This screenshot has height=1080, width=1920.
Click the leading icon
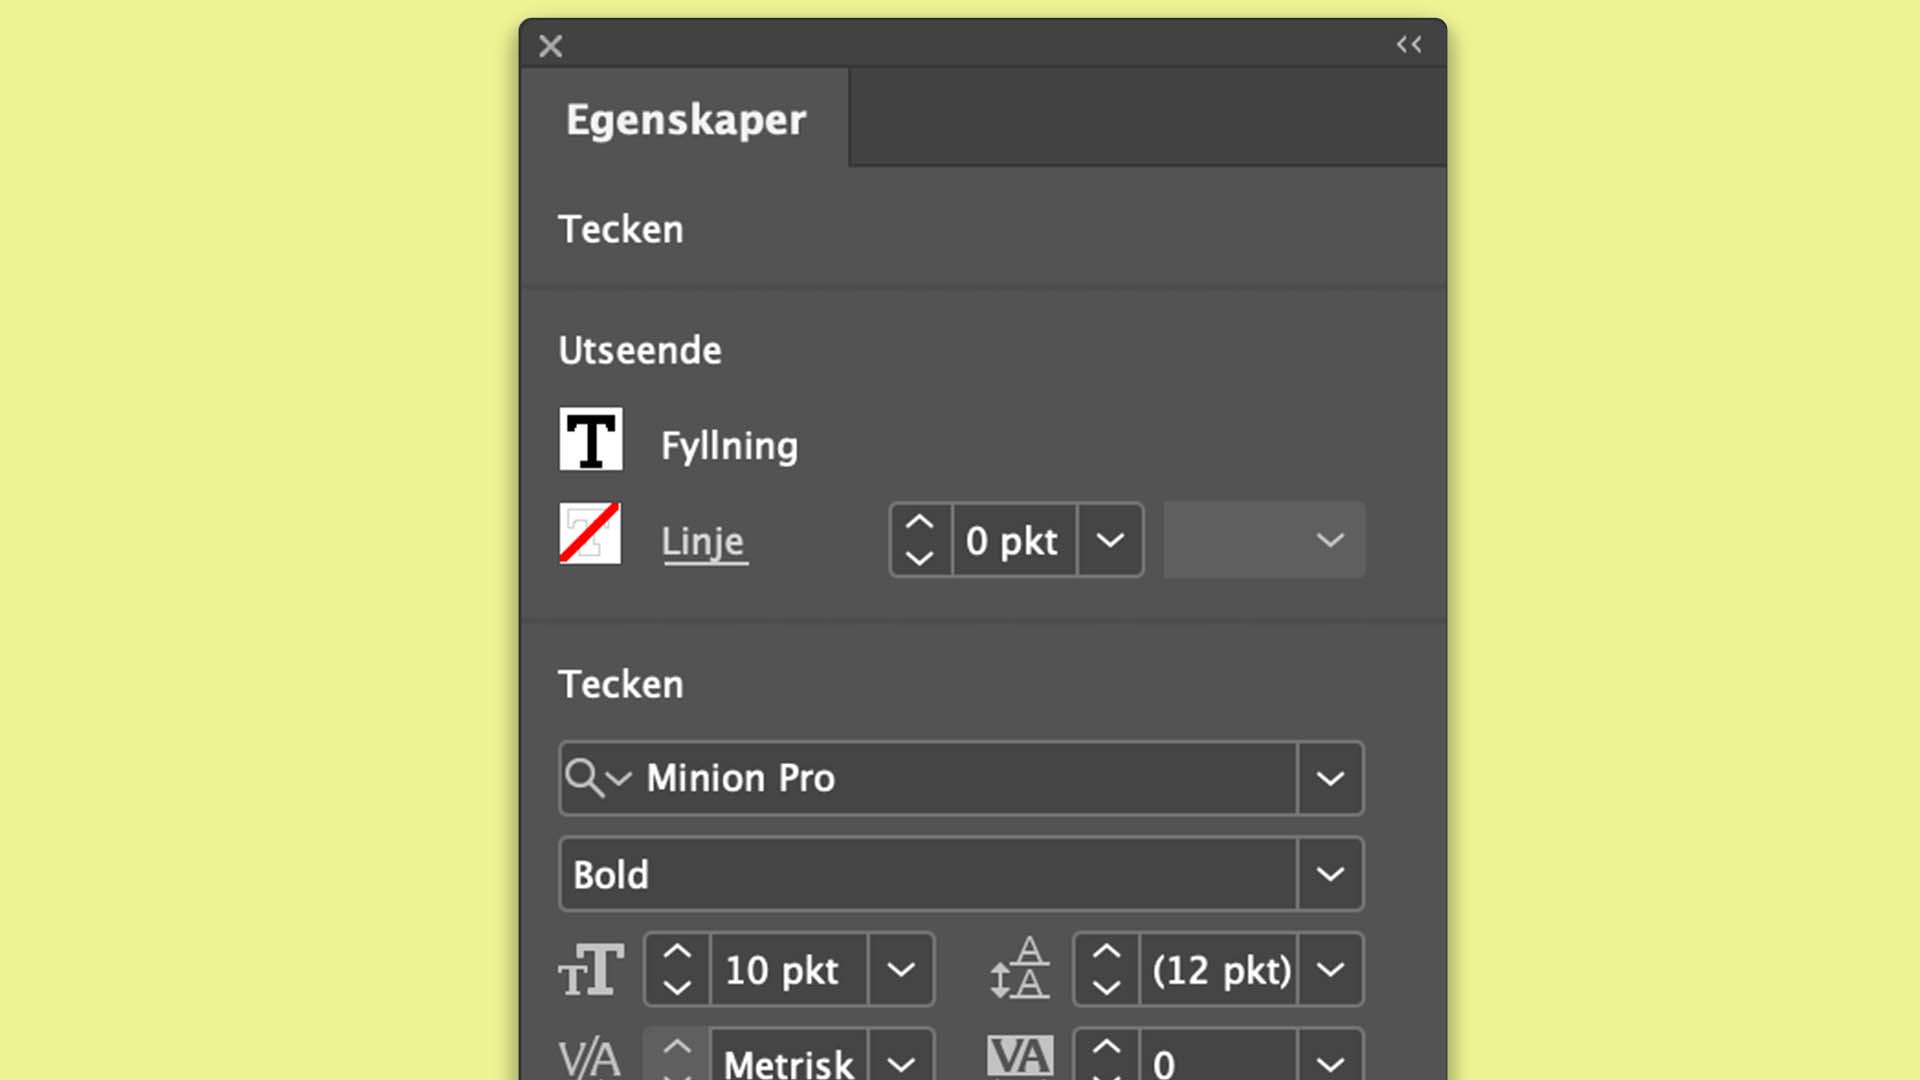(x=1019, y=968)
